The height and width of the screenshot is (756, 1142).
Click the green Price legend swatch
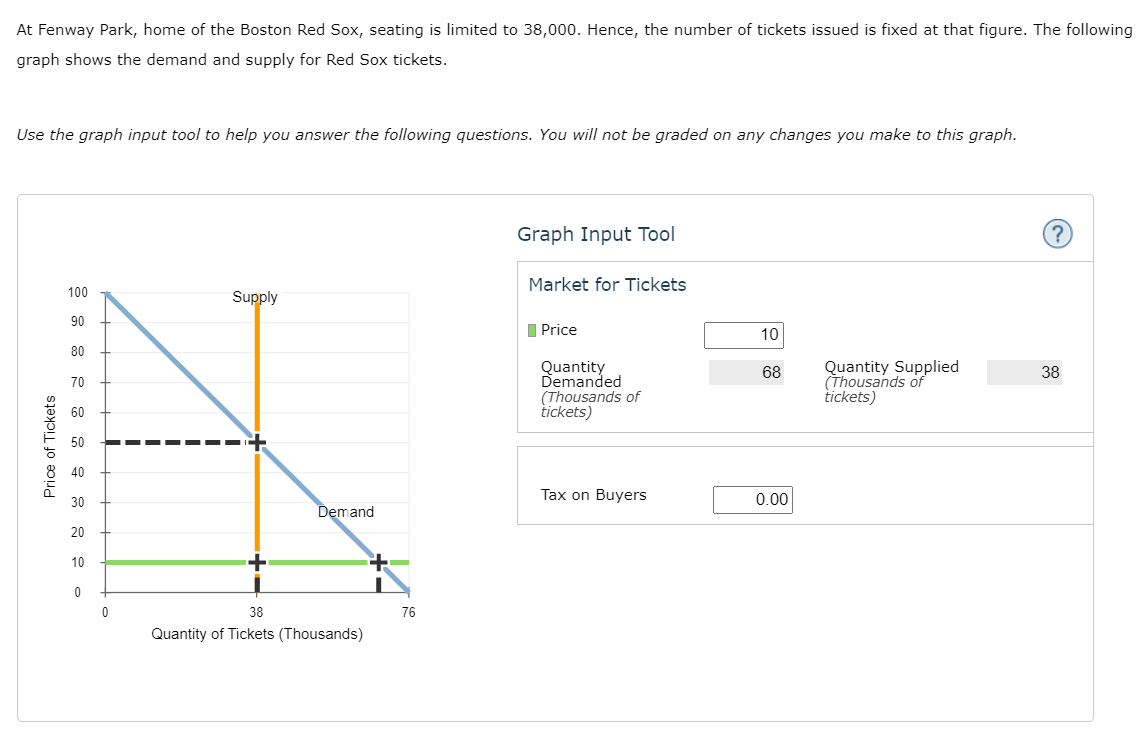[532, 330]
